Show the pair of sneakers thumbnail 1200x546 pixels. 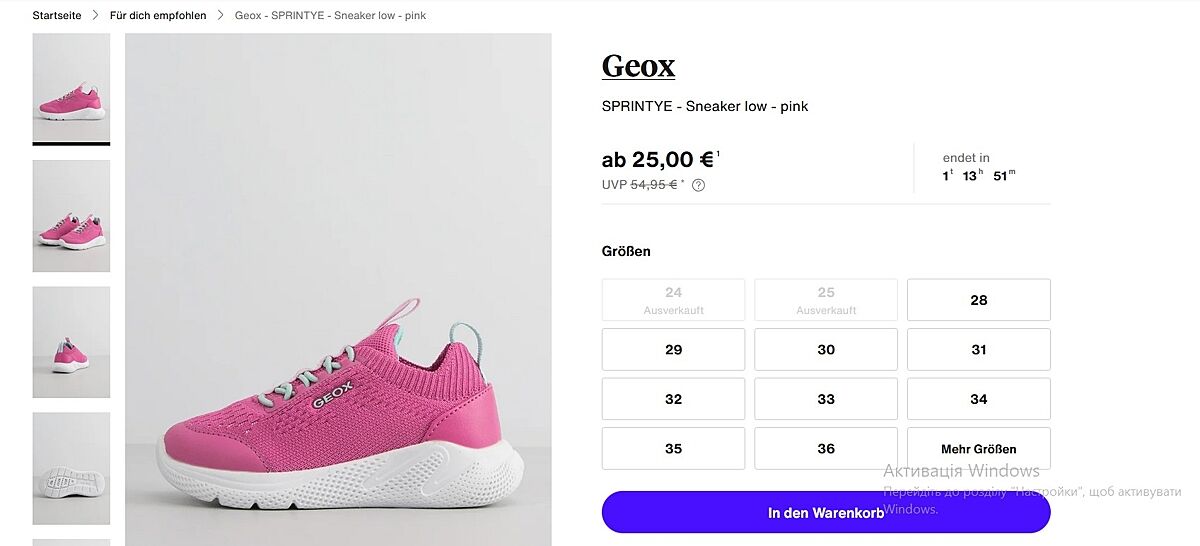[x=71, y=216]
